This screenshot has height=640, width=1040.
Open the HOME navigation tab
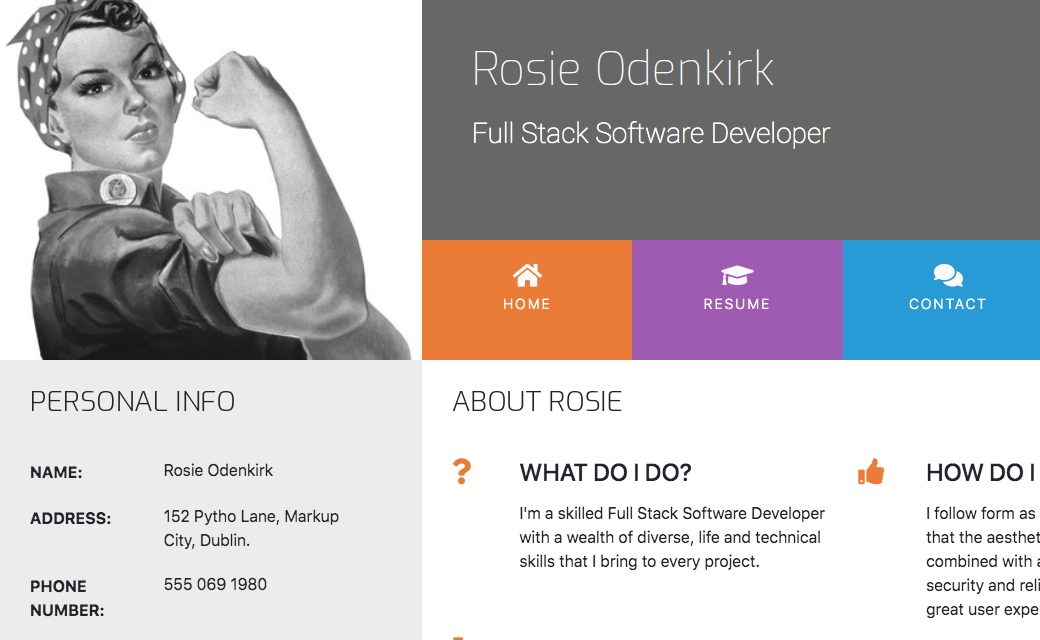527,300
